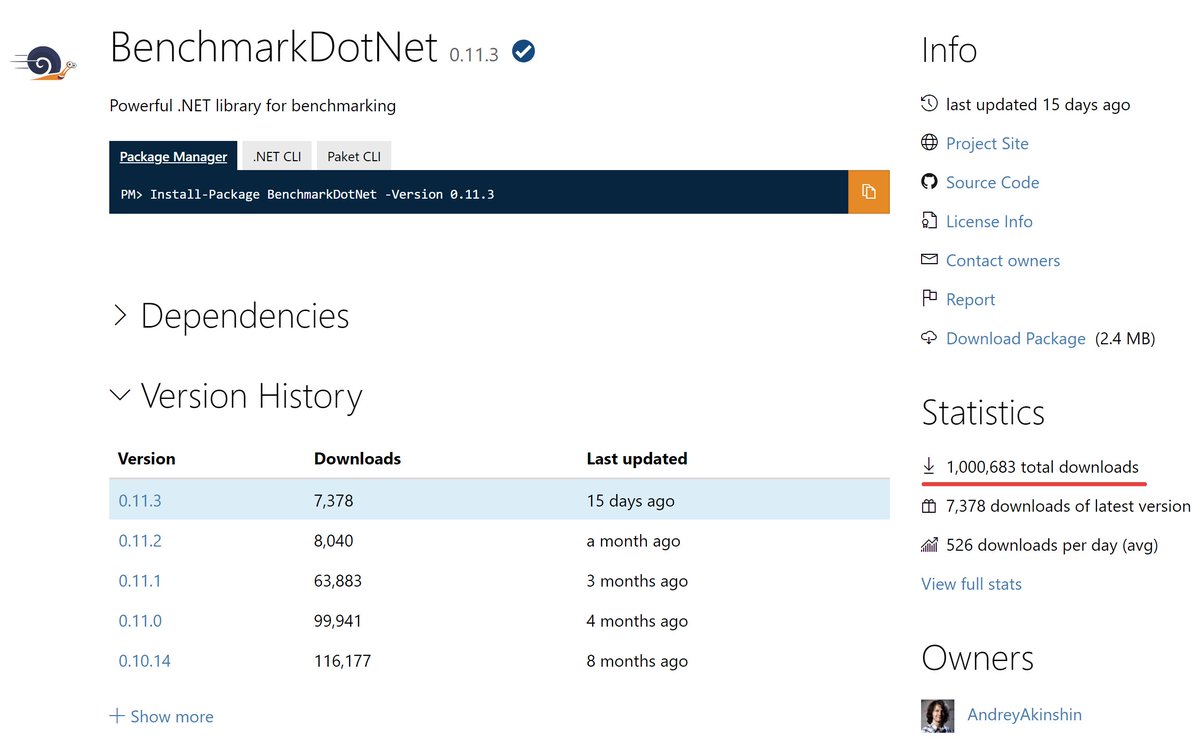
Task: Click the envelope icon beside Contact owners
Action: pos(929,260)
